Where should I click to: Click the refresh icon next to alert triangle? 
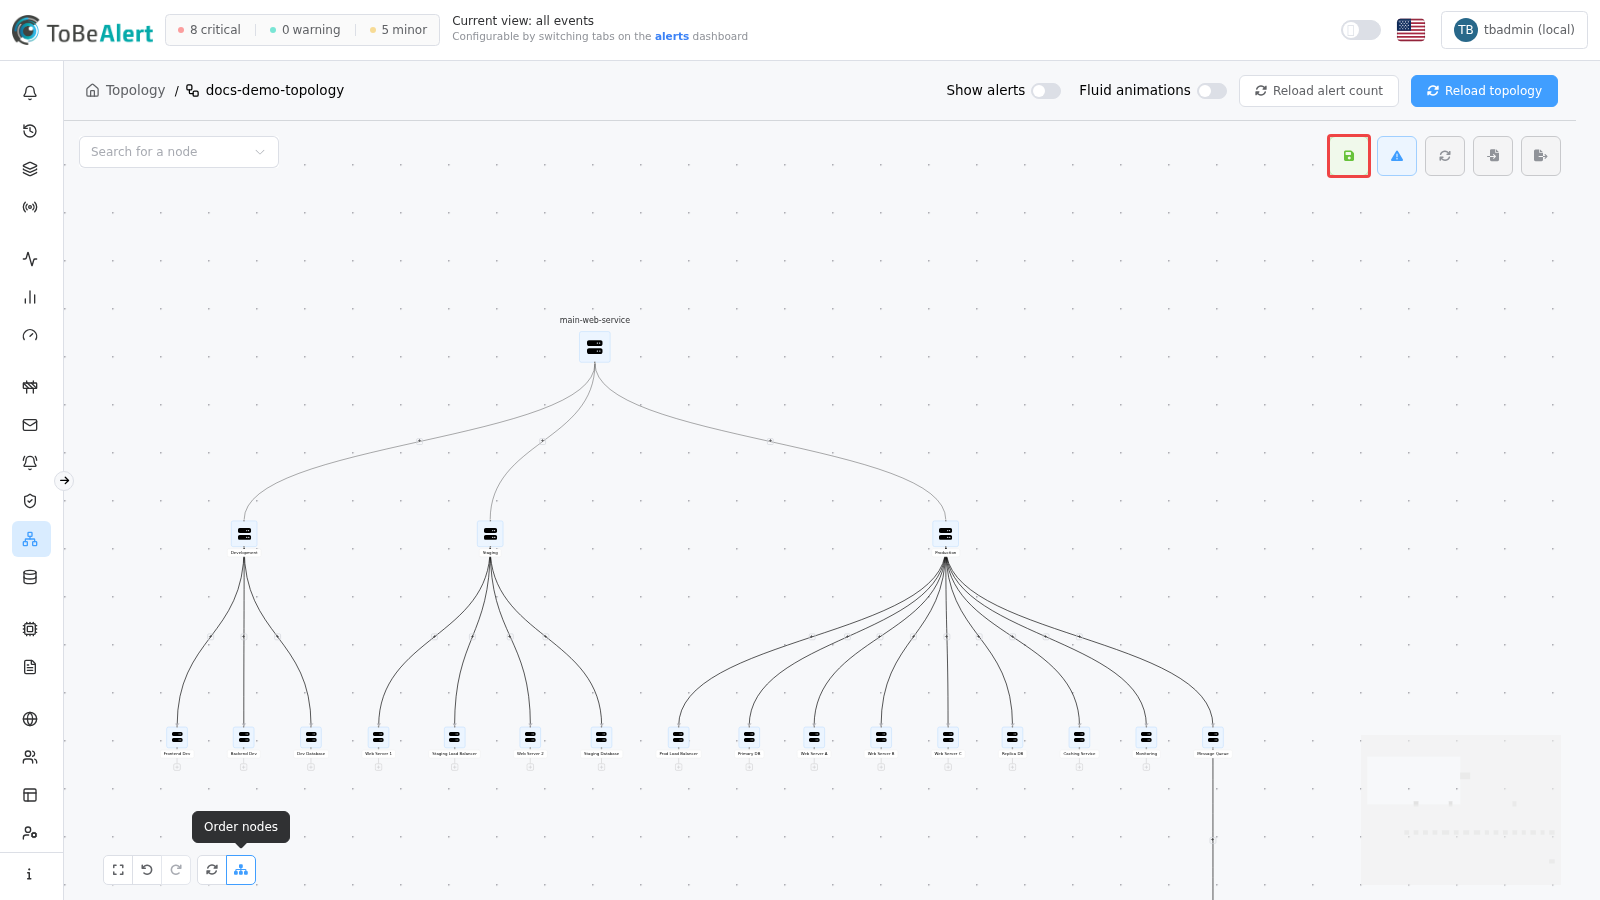[1445, 156]
